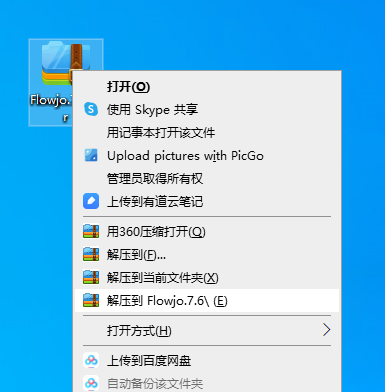385x392 pixels.
Task: Extract via 解压到 Flowjo.7.6\ (E)
Action: [x=207, y=301]
